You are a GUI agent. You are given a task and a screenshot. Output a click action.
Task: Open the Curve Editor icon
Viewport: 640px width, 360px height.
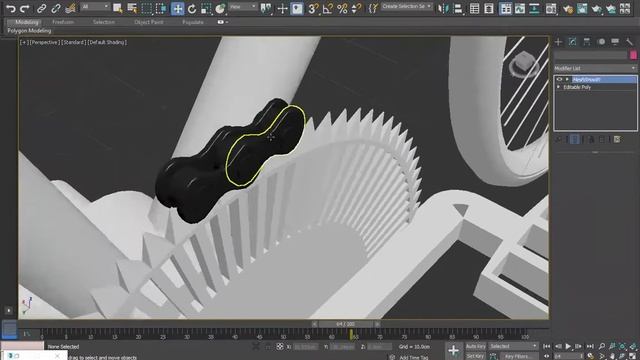point(520,8)
